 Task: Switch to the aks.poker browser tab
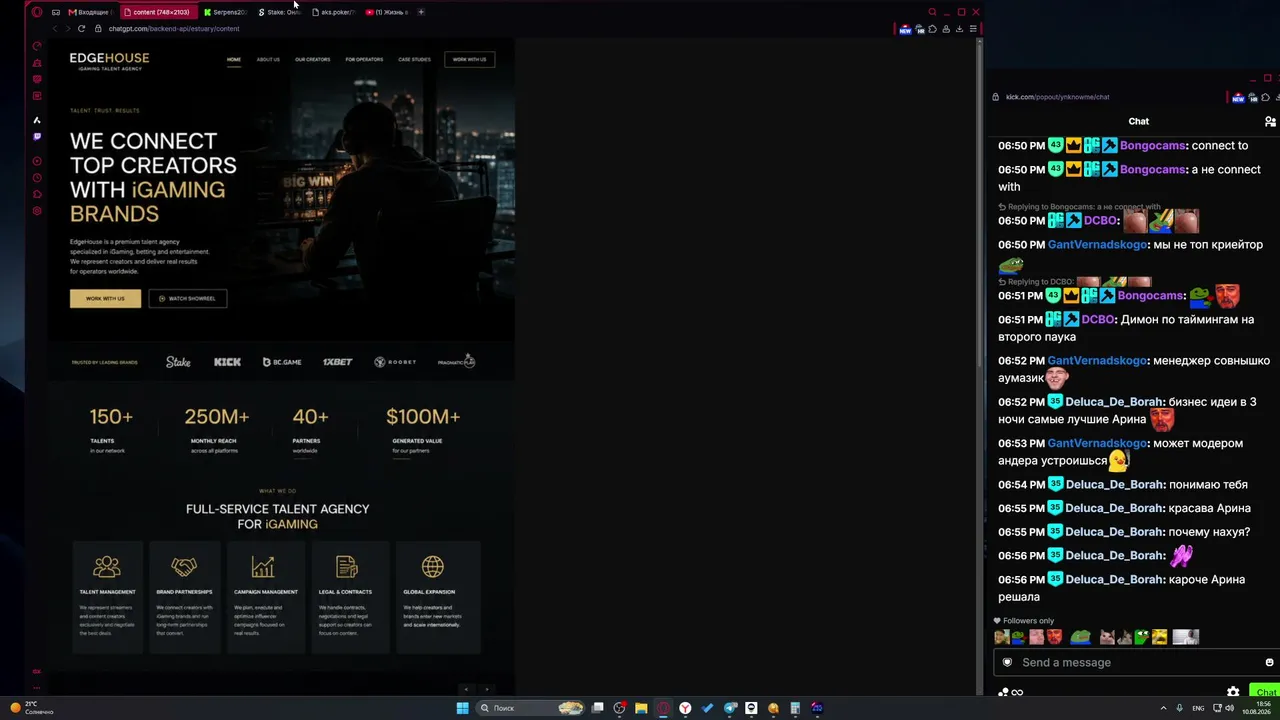point(333,12)
